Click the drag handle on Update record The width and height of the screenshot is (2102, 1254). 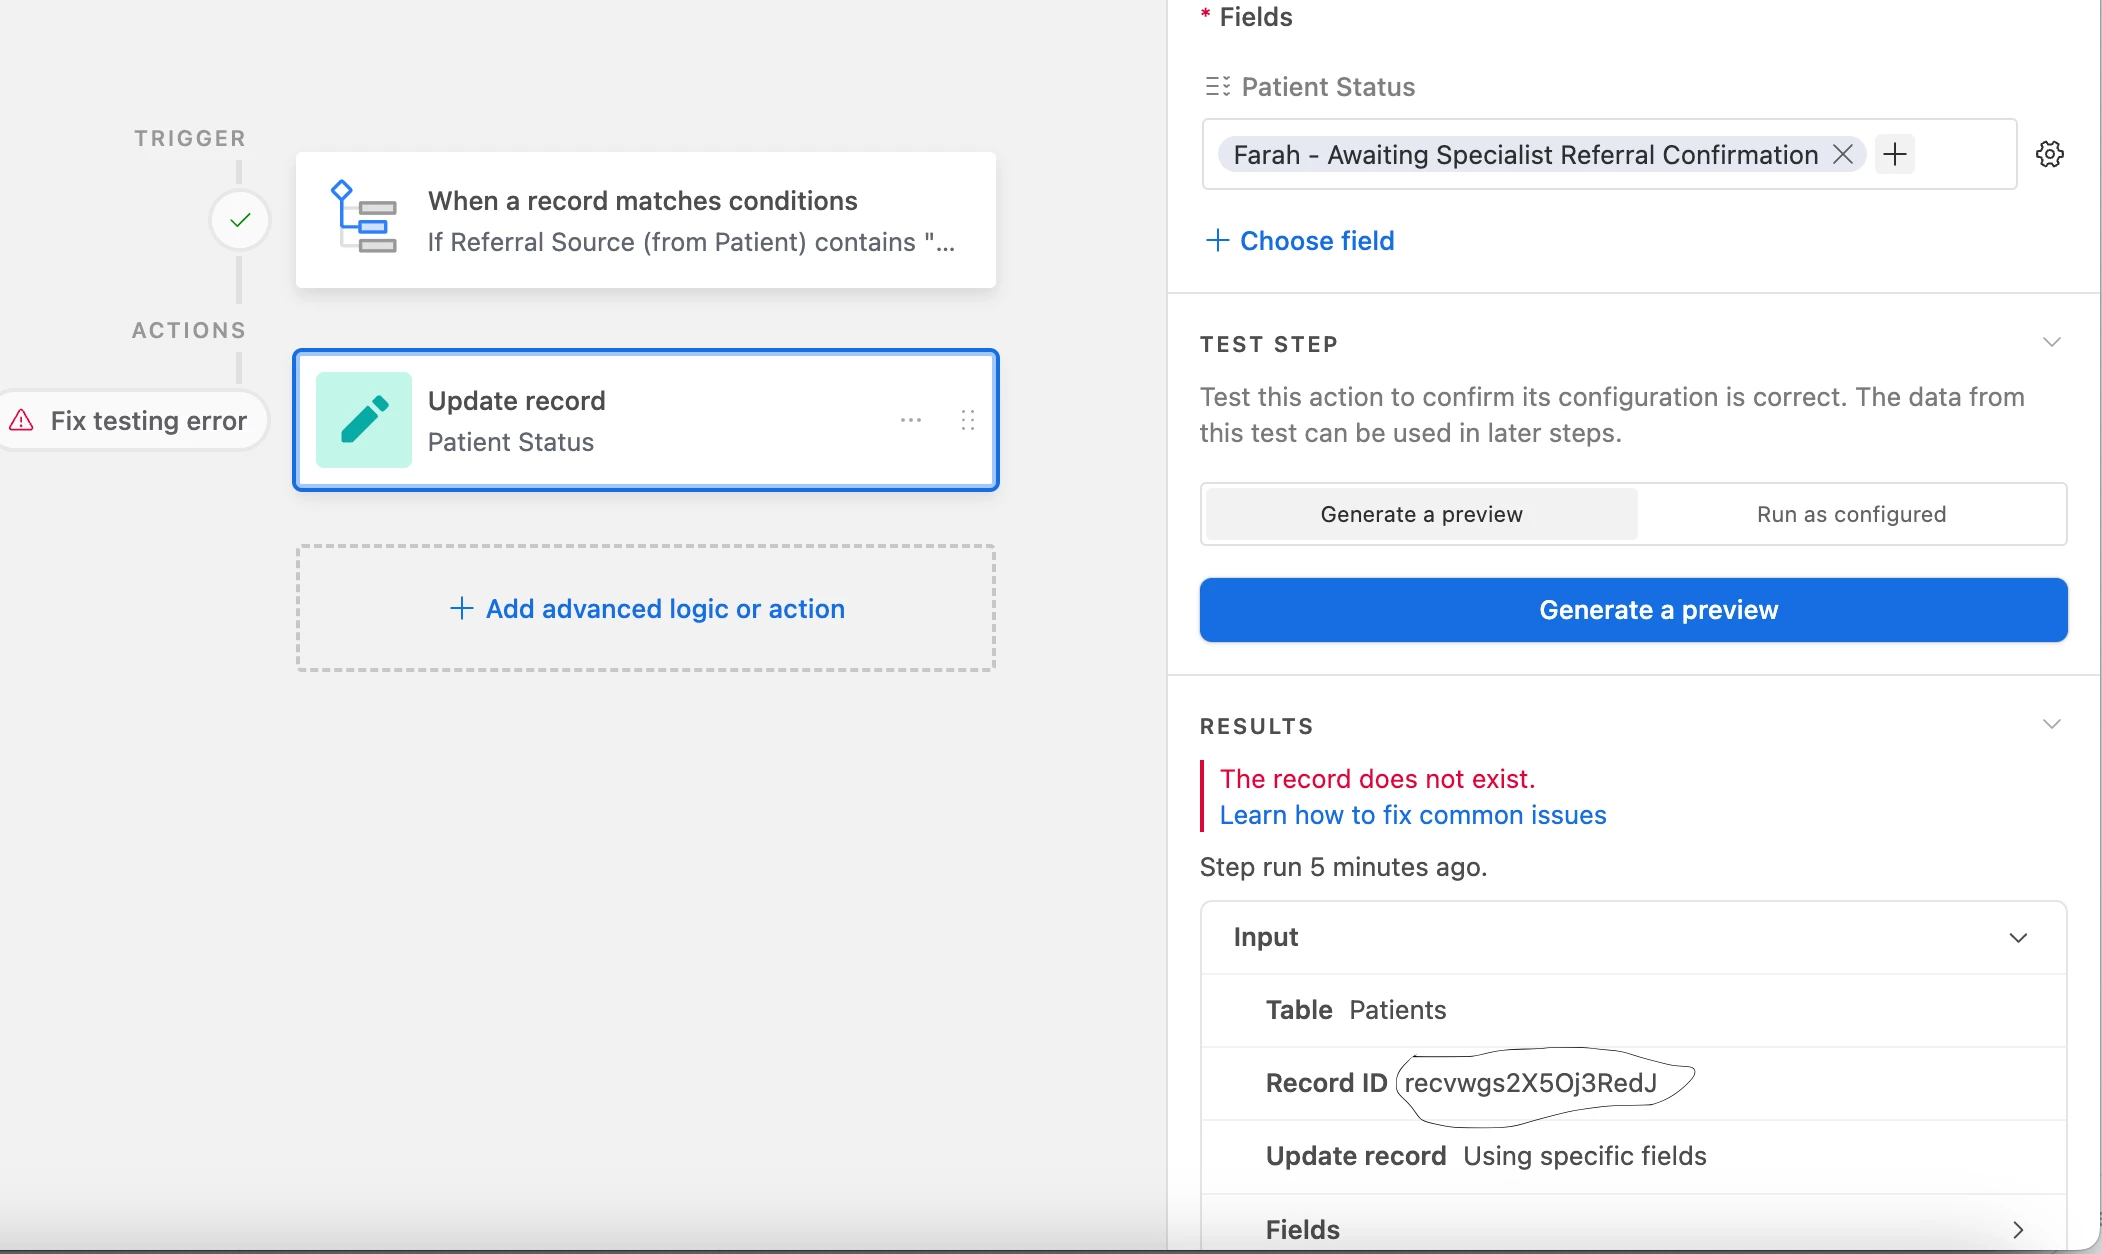point(967,420)
